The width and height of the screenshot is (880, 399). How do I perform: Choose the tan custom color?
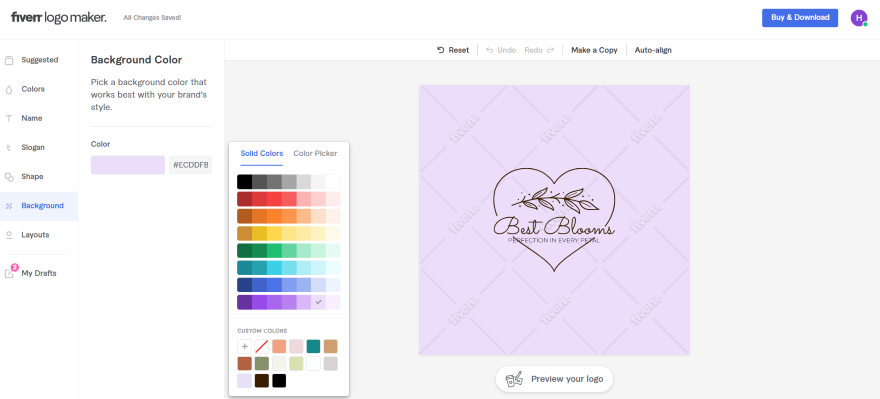pyautogui.click(x=331, y=346)
